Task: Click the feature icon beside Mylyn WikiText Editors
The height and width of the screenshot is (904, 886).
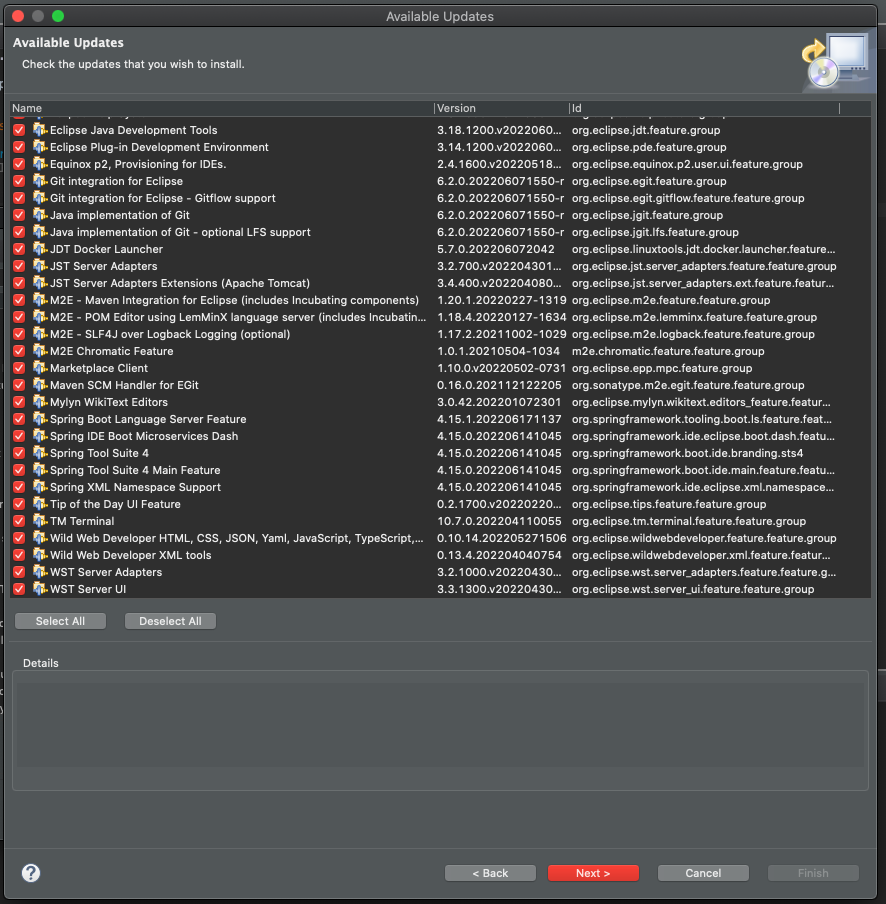Action: (x=40, y=402)
